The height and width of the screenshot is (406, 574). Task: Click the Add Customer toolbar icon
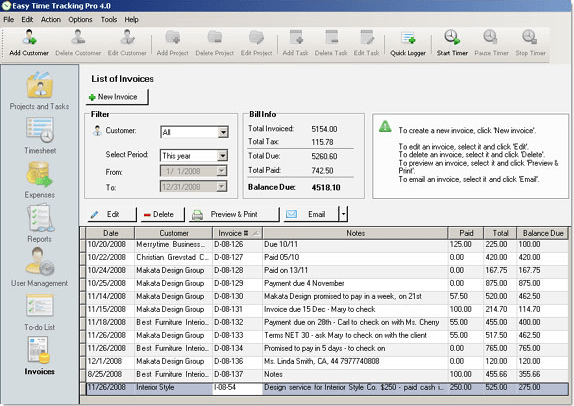coord(29,43)
